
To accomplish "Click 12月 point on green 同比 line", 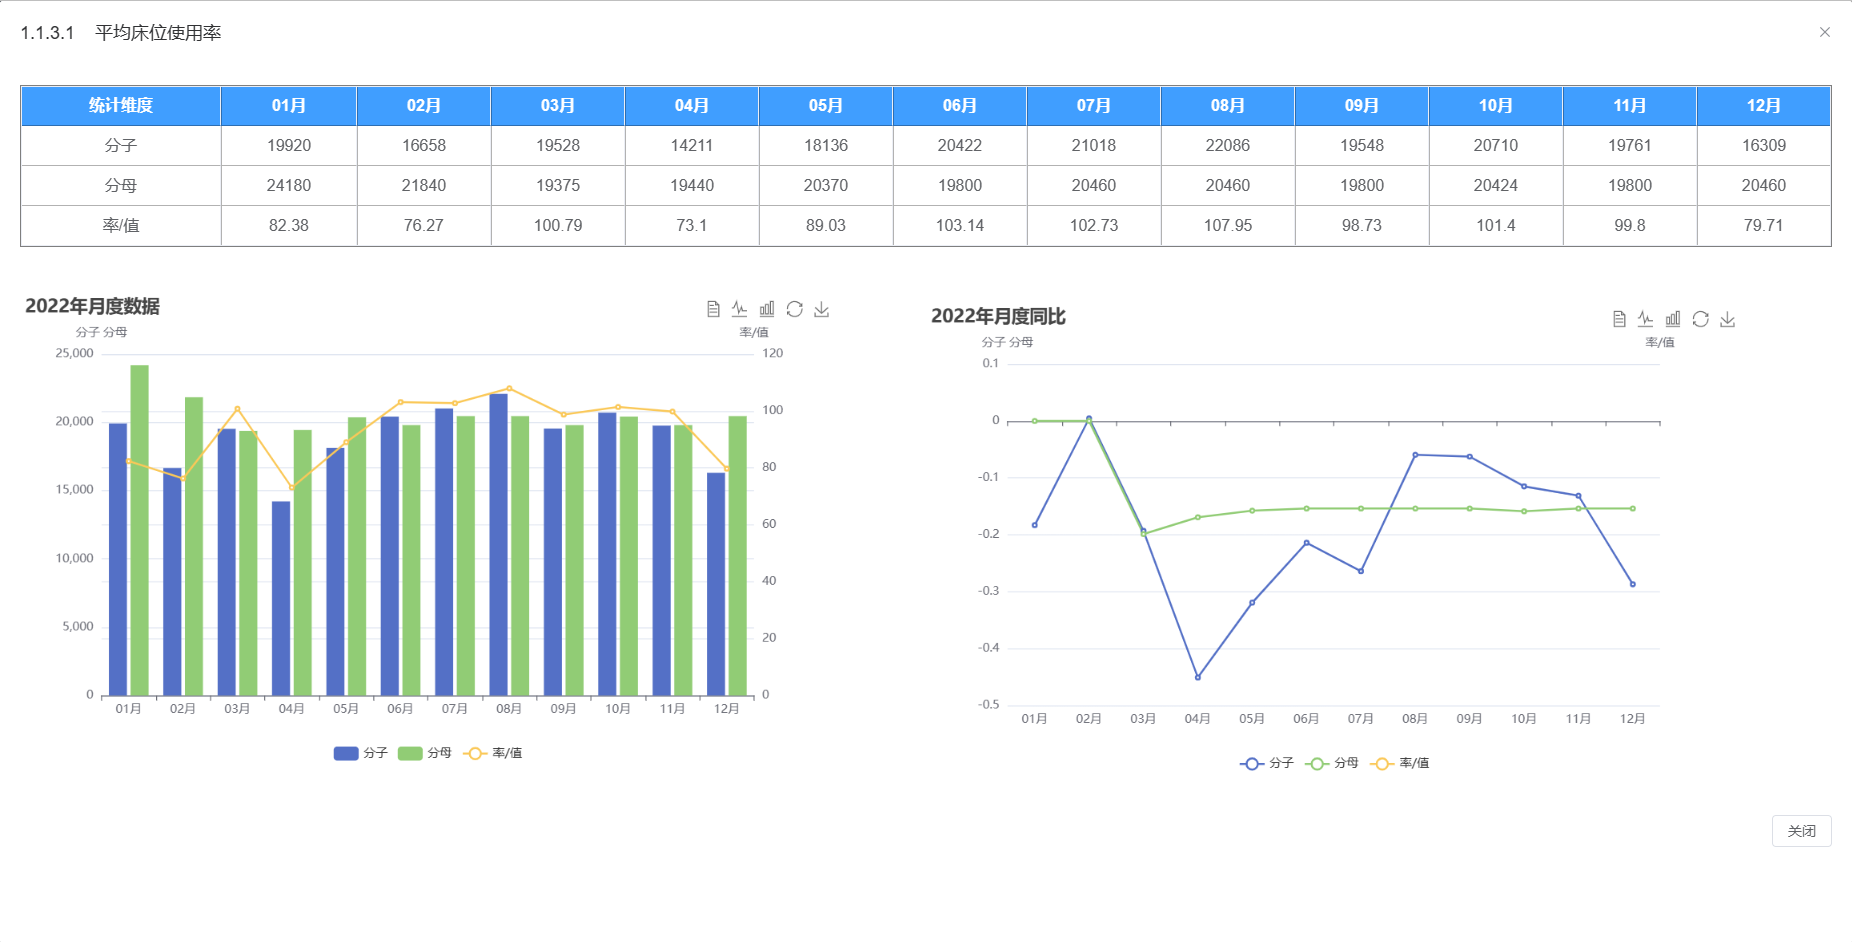I will (1633, 508).
